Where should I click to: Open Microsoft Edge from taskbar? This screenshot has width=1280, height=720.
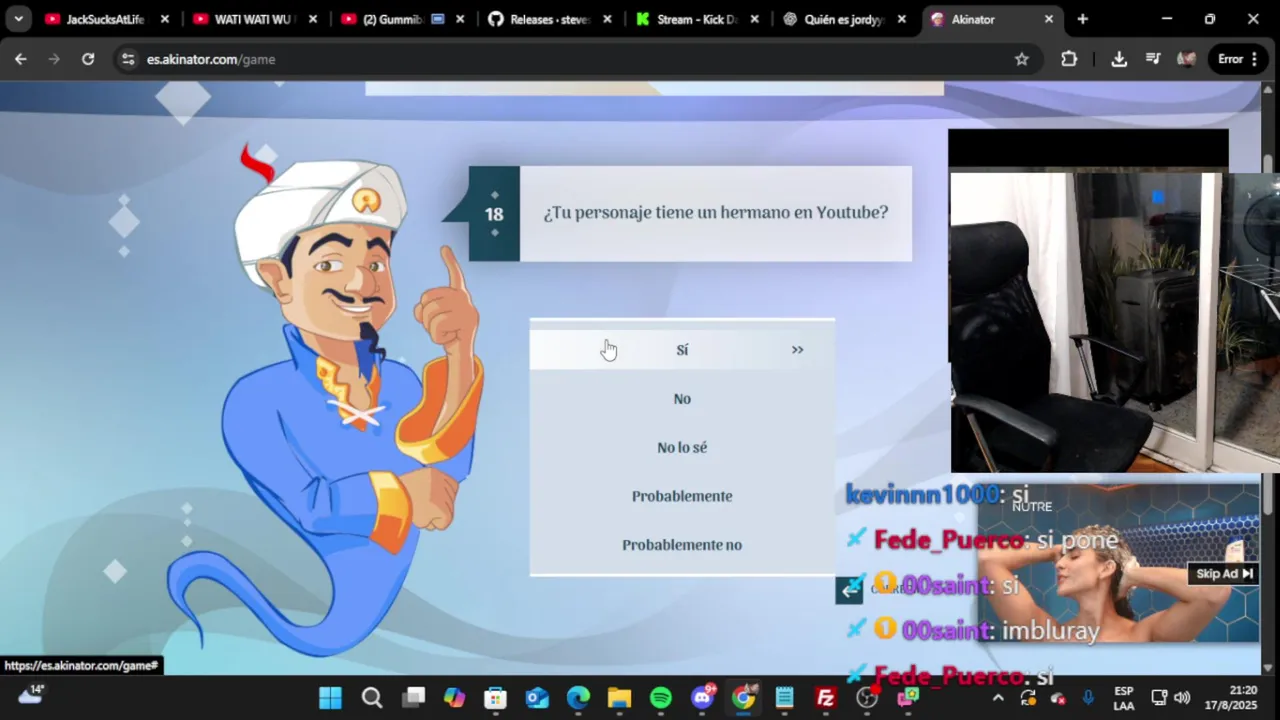pyautogui.click(x=578, y=697)
